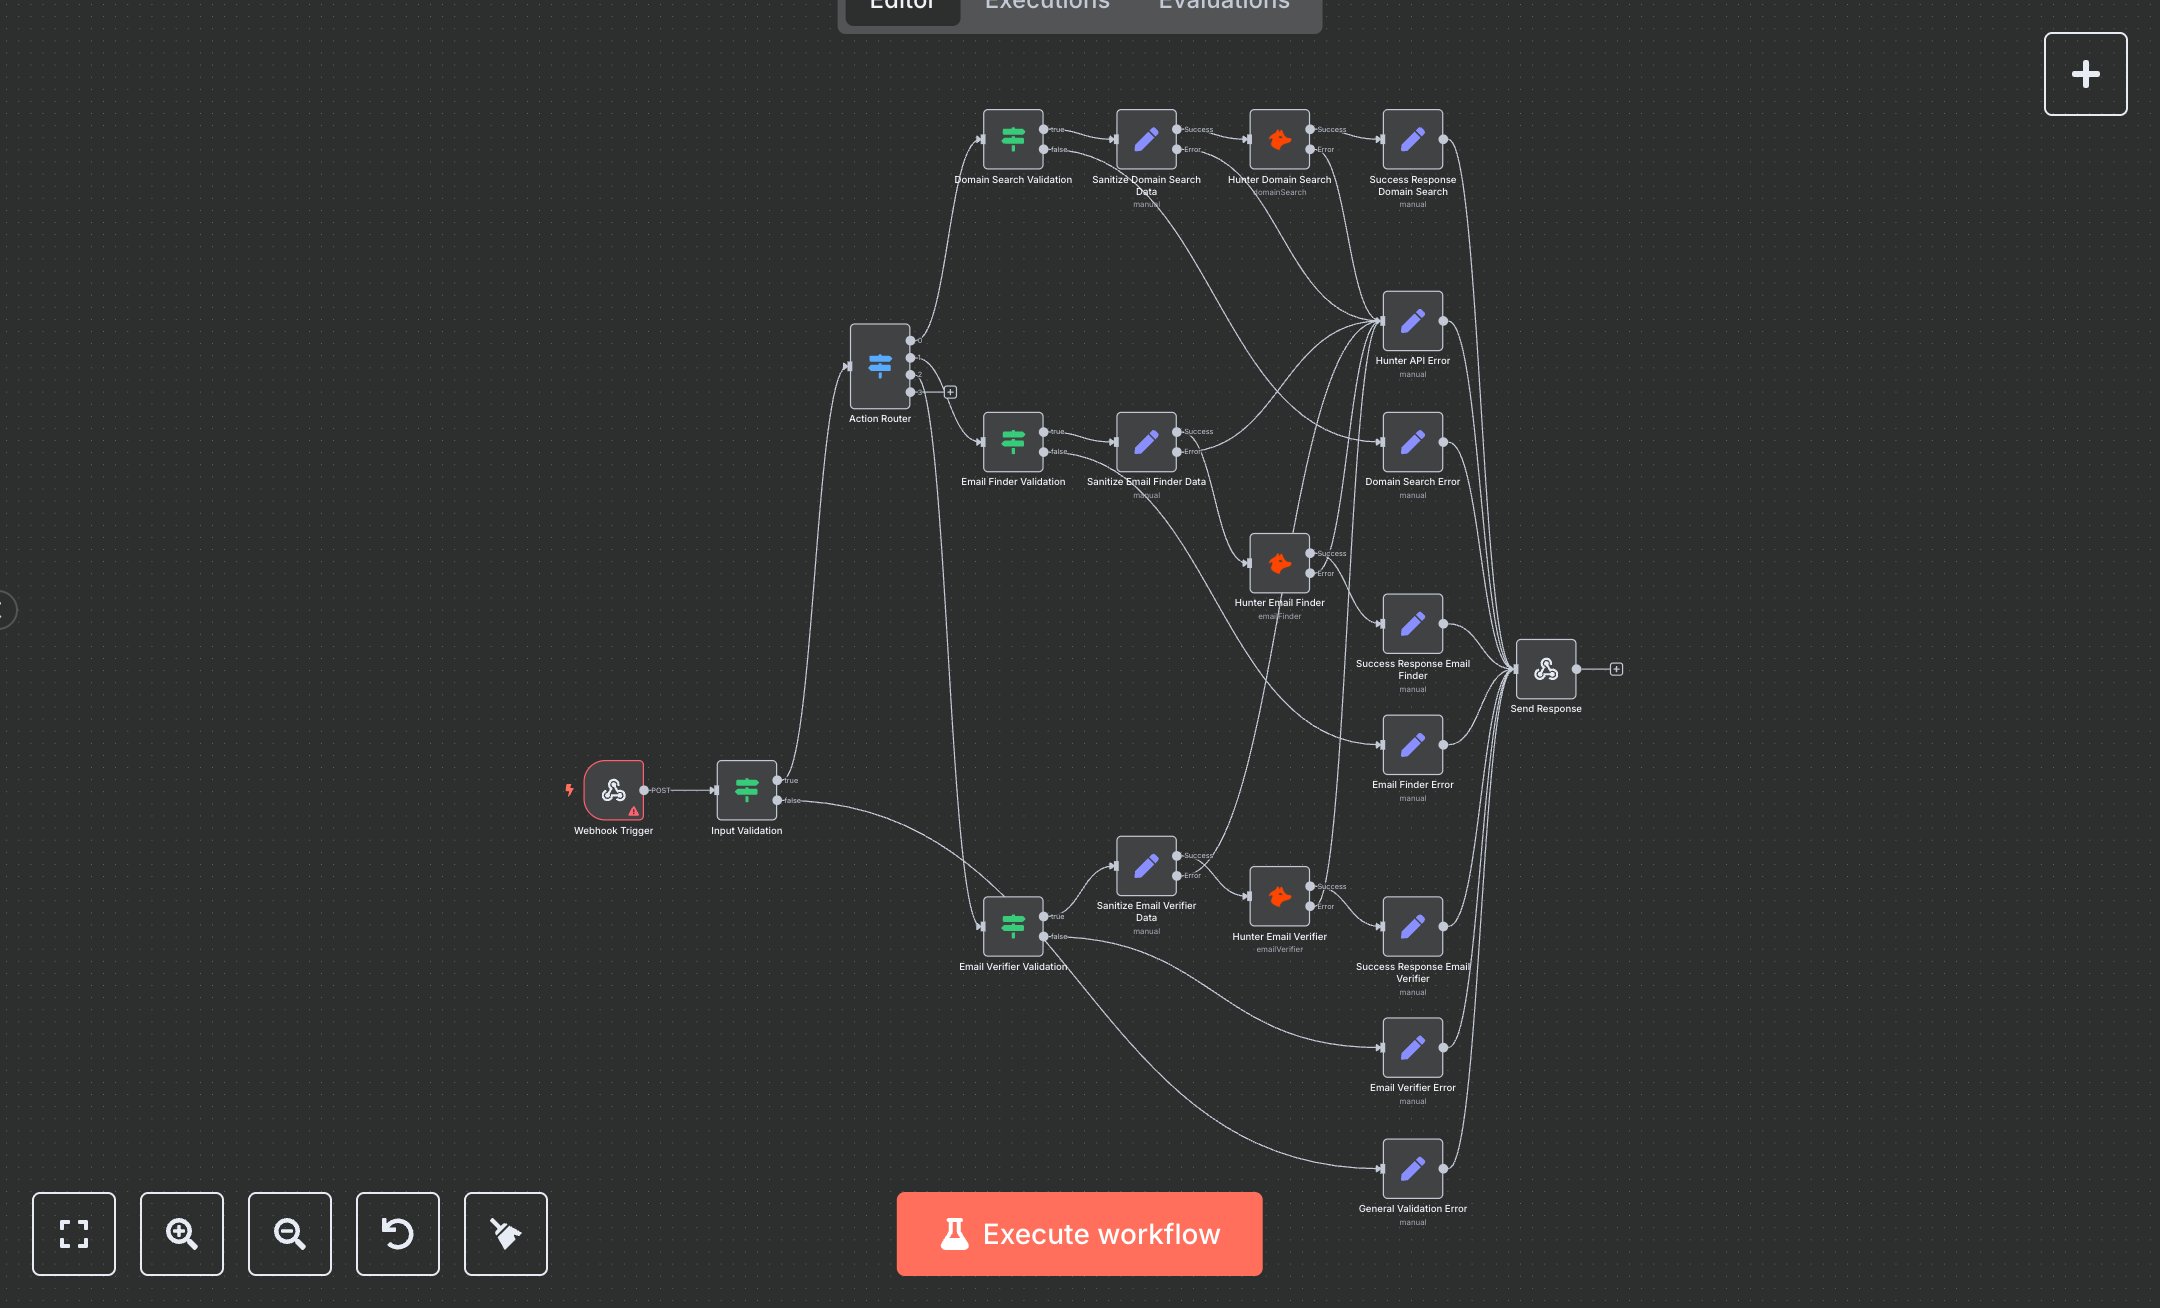Add node after Send Response output
This screenshot has height=1308, width=2160.
click(x=1616, y=669)
